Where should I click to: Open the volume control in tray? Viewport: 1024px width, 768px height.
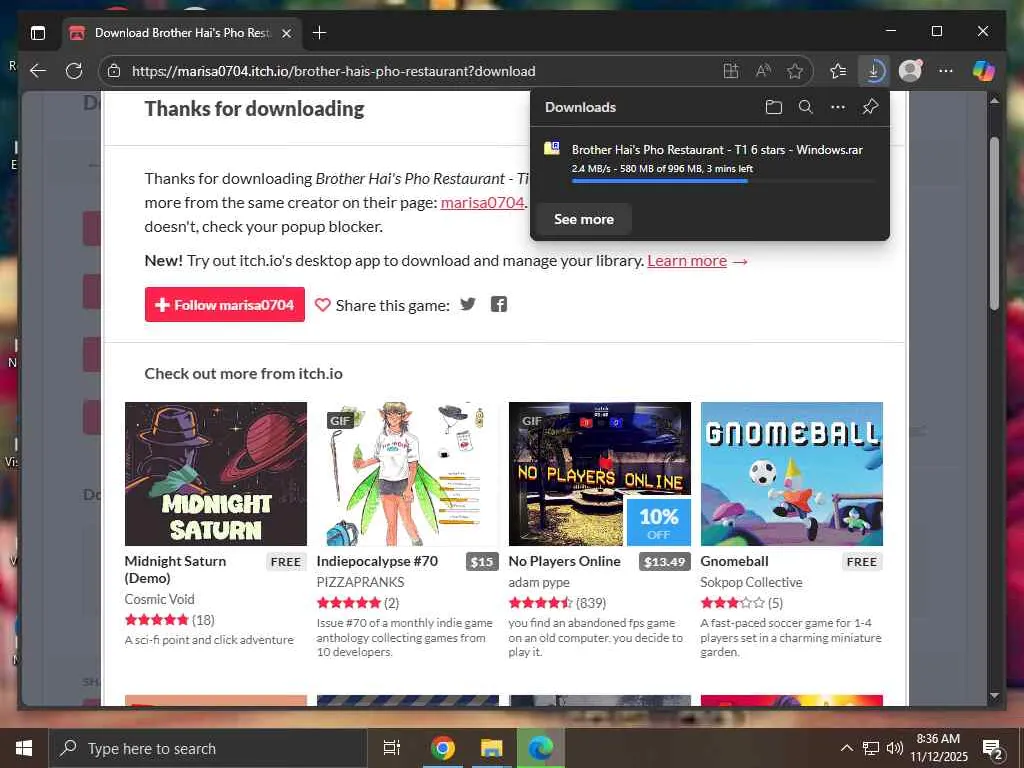click(x=895, y=748)
